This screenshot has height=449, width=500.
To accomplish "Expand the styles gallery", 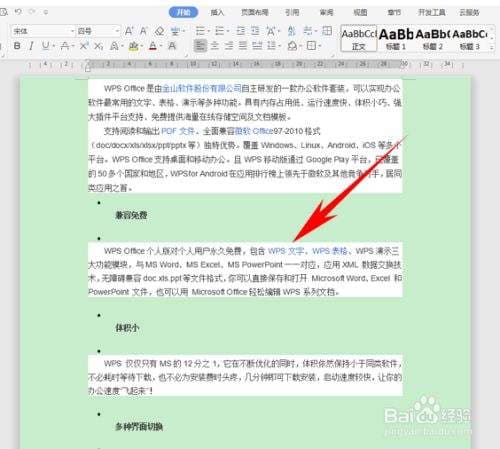I will (492, 48).
